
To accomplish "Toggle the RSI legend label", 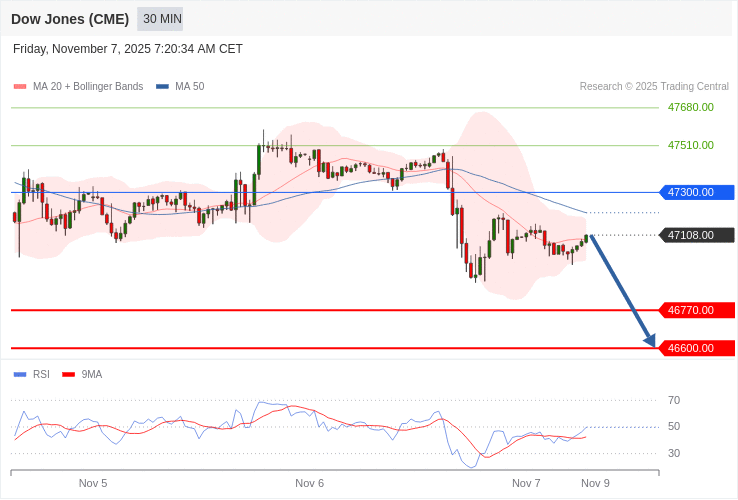I will click(41, 375).
